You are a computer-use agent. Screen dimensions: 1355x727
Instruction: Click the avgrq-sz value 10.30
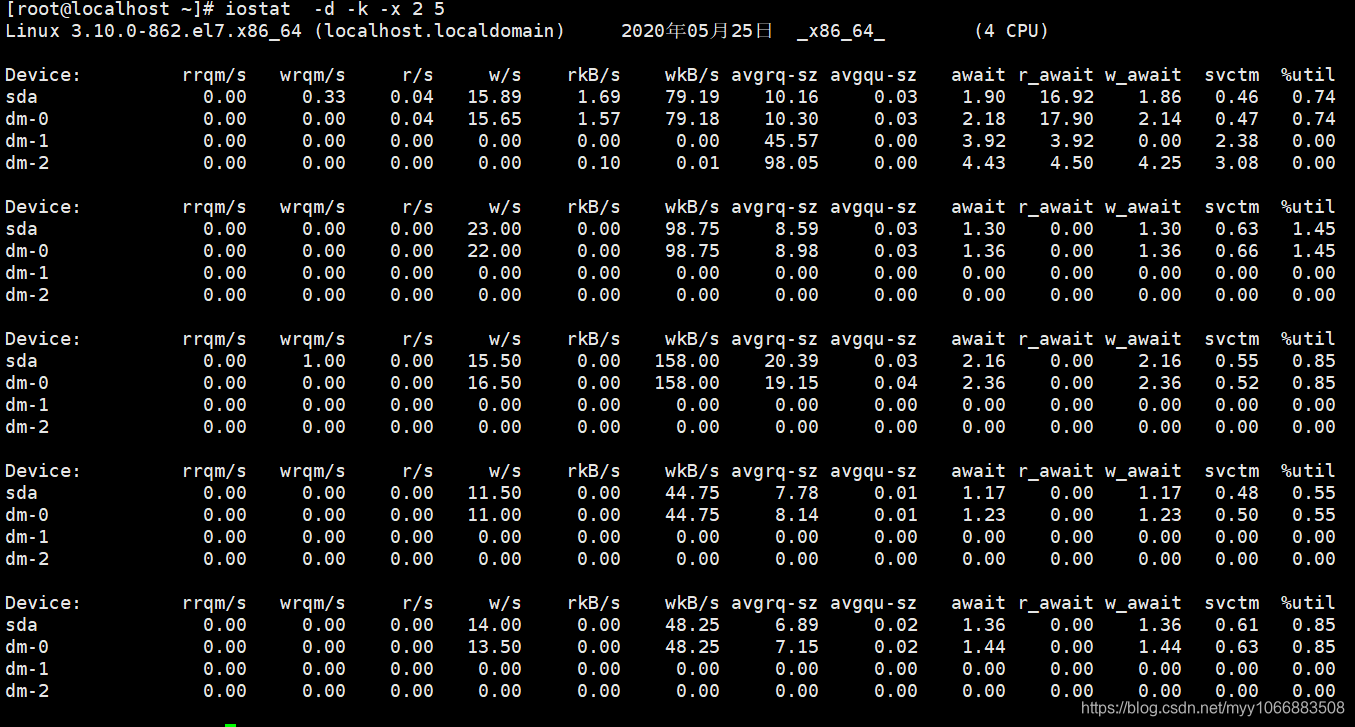[791, 119]
